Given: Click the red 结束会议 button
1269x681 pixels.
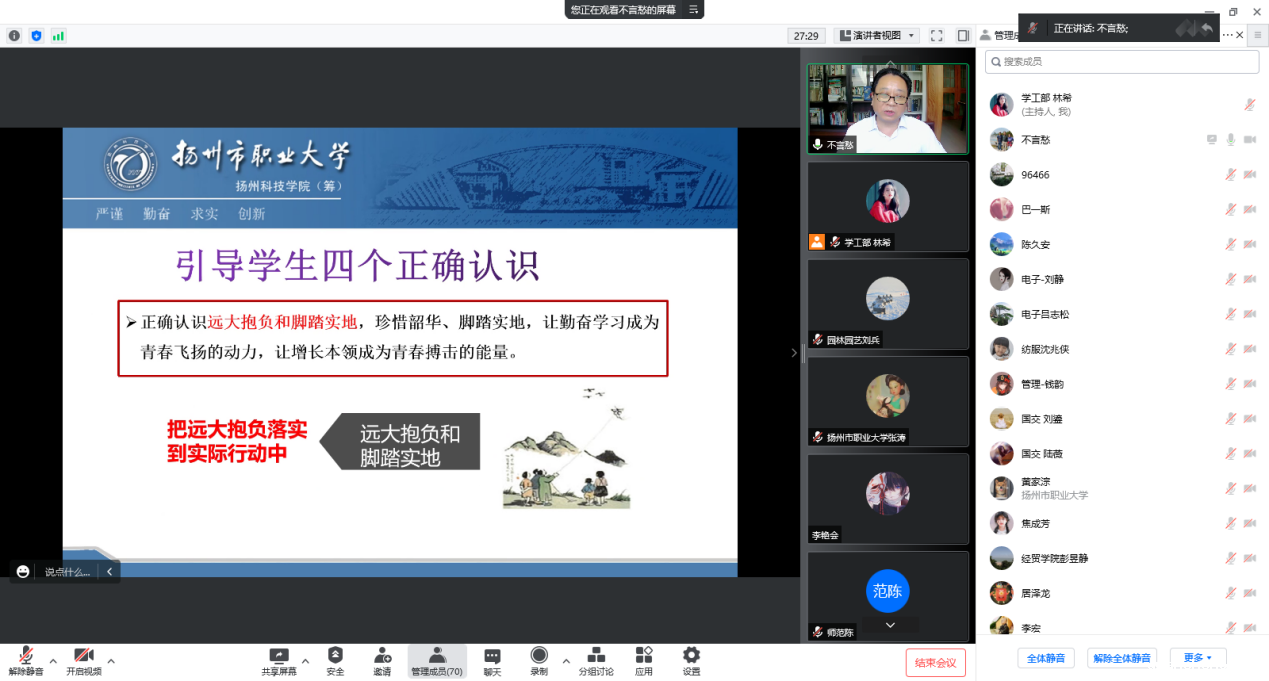Looking at the screenshot, I should click(936, 662).
